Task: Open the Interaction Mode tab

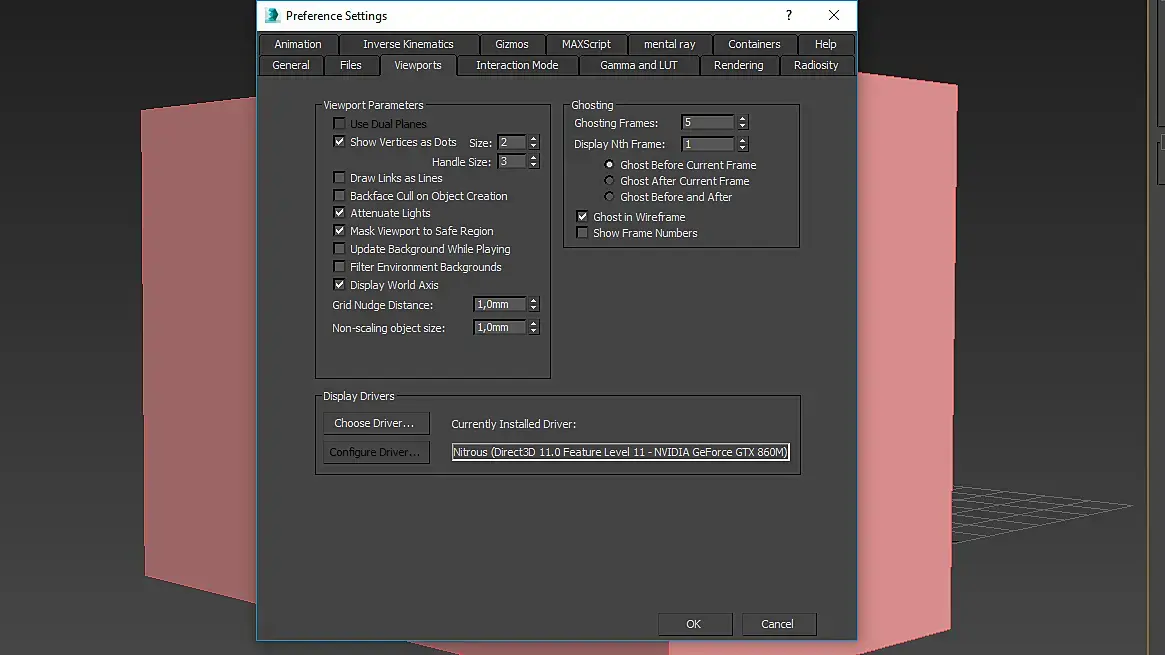Action: [x=517, y=65]
